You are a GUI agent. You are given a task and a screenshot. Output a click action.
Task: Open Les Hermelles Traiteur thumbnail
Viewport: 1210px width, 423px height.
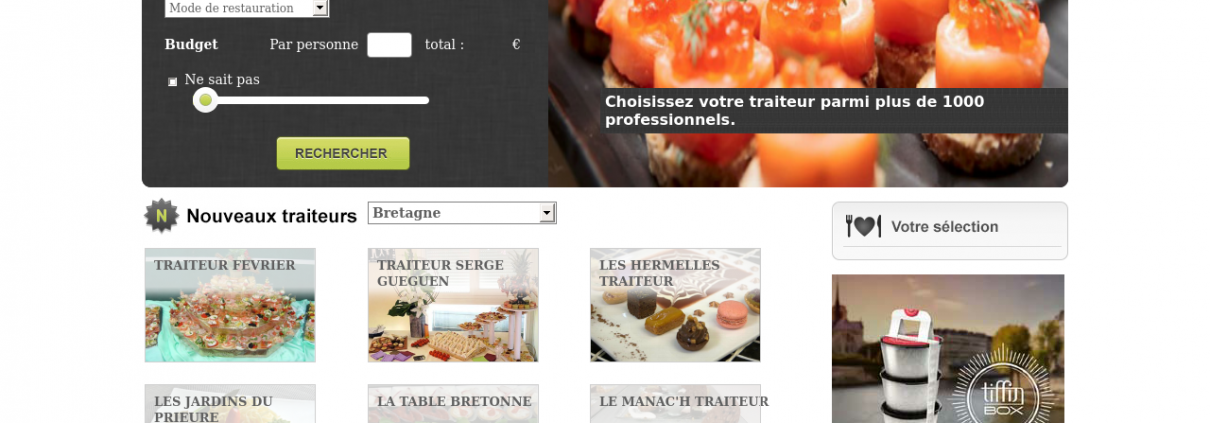click(675, 305)
